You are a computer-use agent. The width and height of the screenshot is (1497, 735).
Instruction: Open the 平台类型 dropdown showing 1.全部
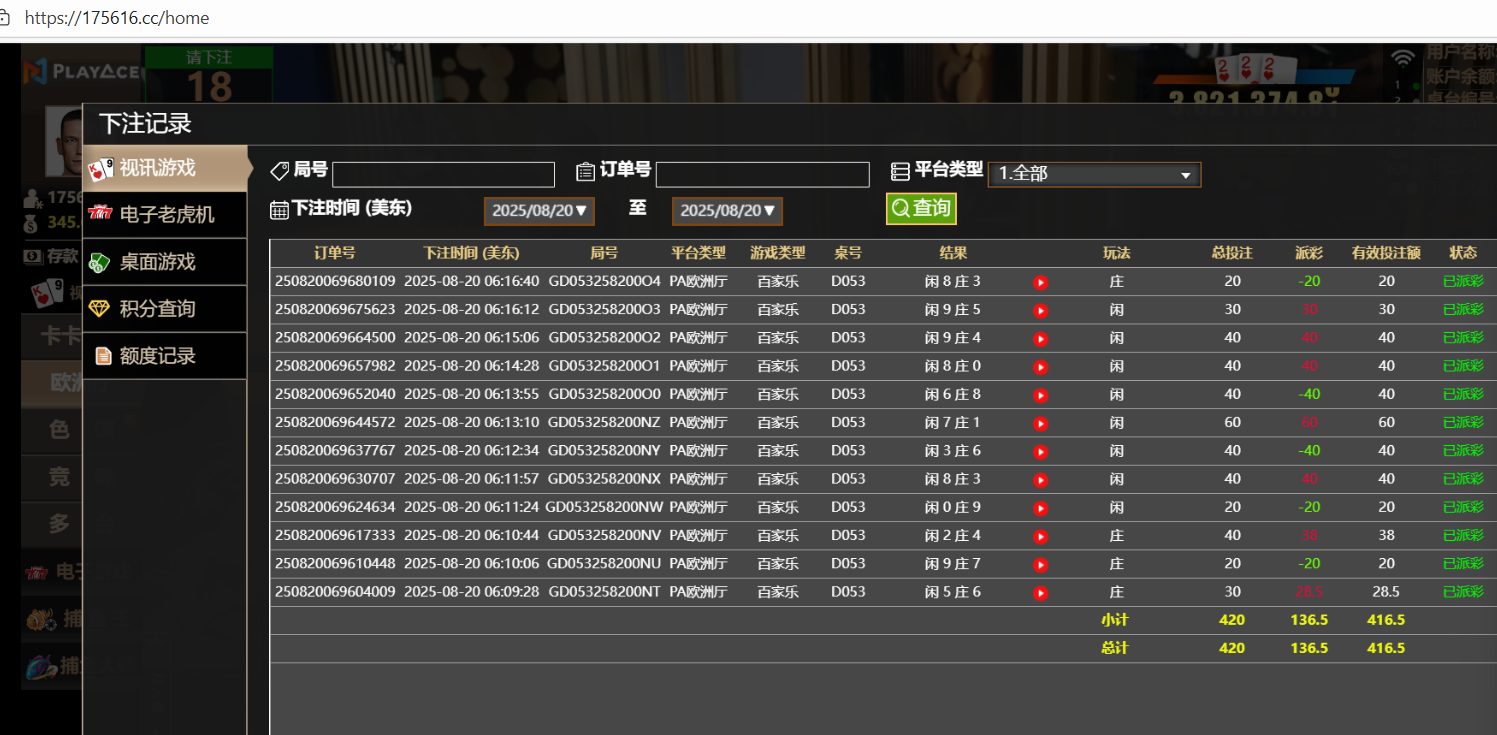[1094, 174]
